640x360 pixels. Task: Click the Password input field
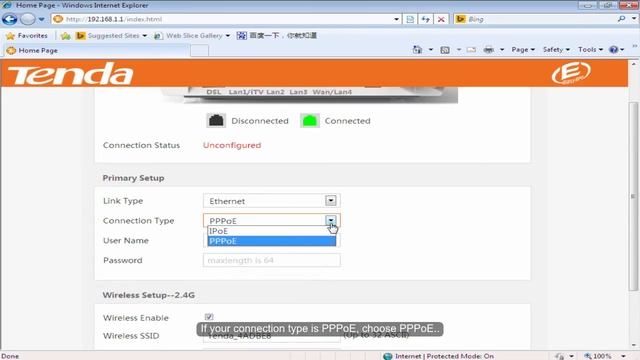(x=271, y=260)
